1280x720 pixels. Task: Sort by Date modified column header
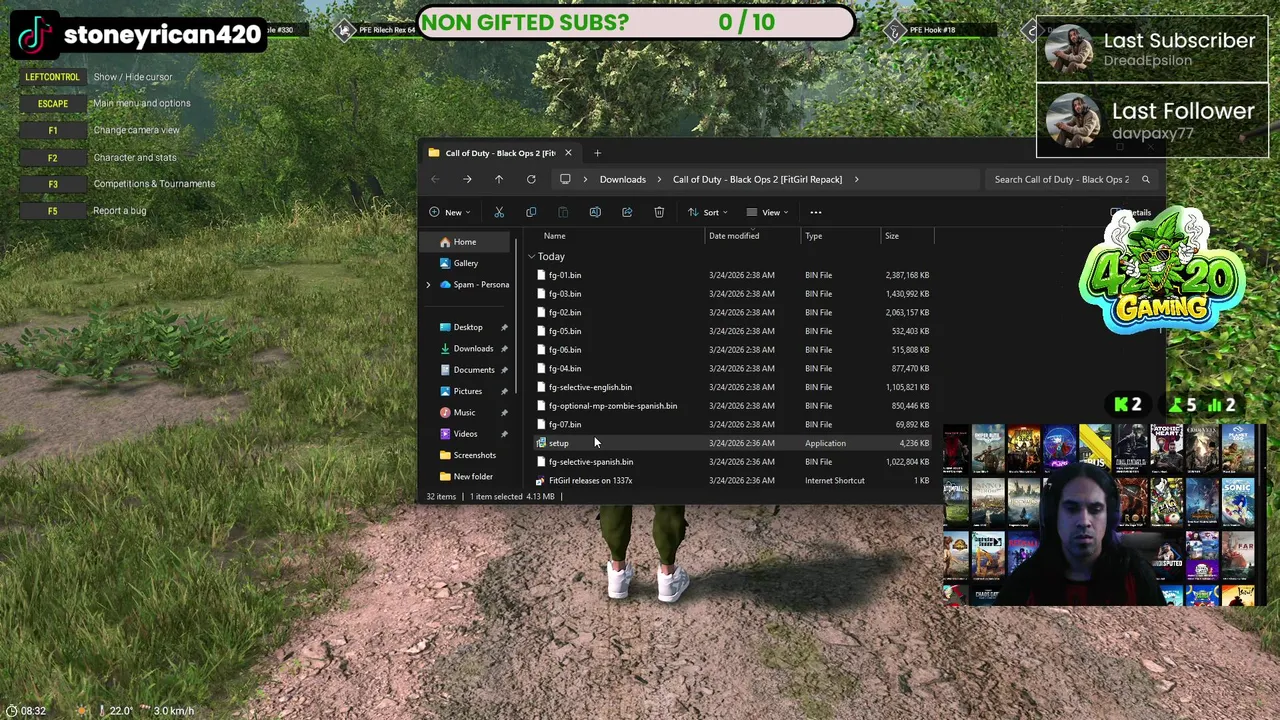734,236
